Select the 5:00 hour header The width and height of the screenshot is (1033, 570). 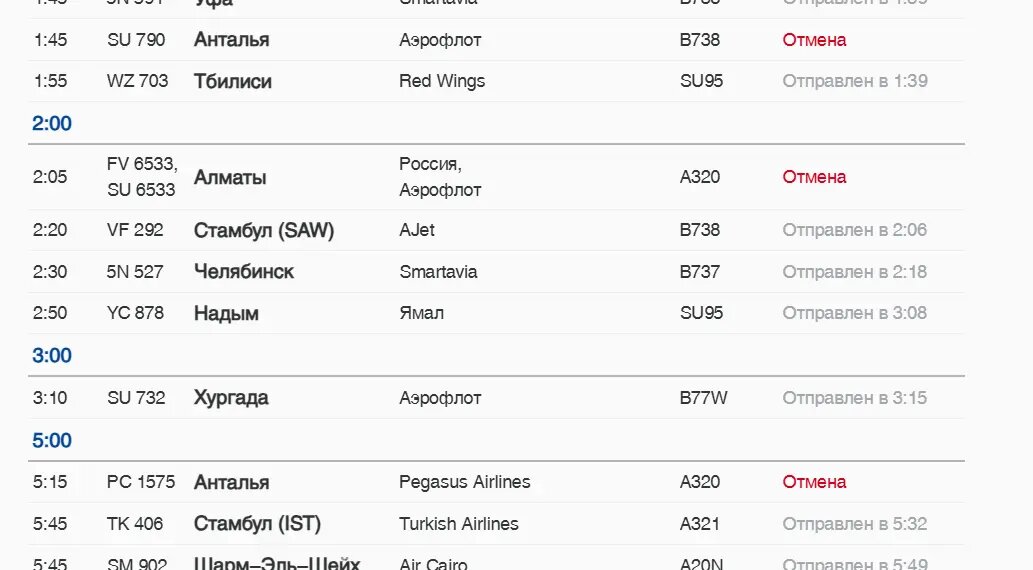pyautogui.click(x=52, y=441)
